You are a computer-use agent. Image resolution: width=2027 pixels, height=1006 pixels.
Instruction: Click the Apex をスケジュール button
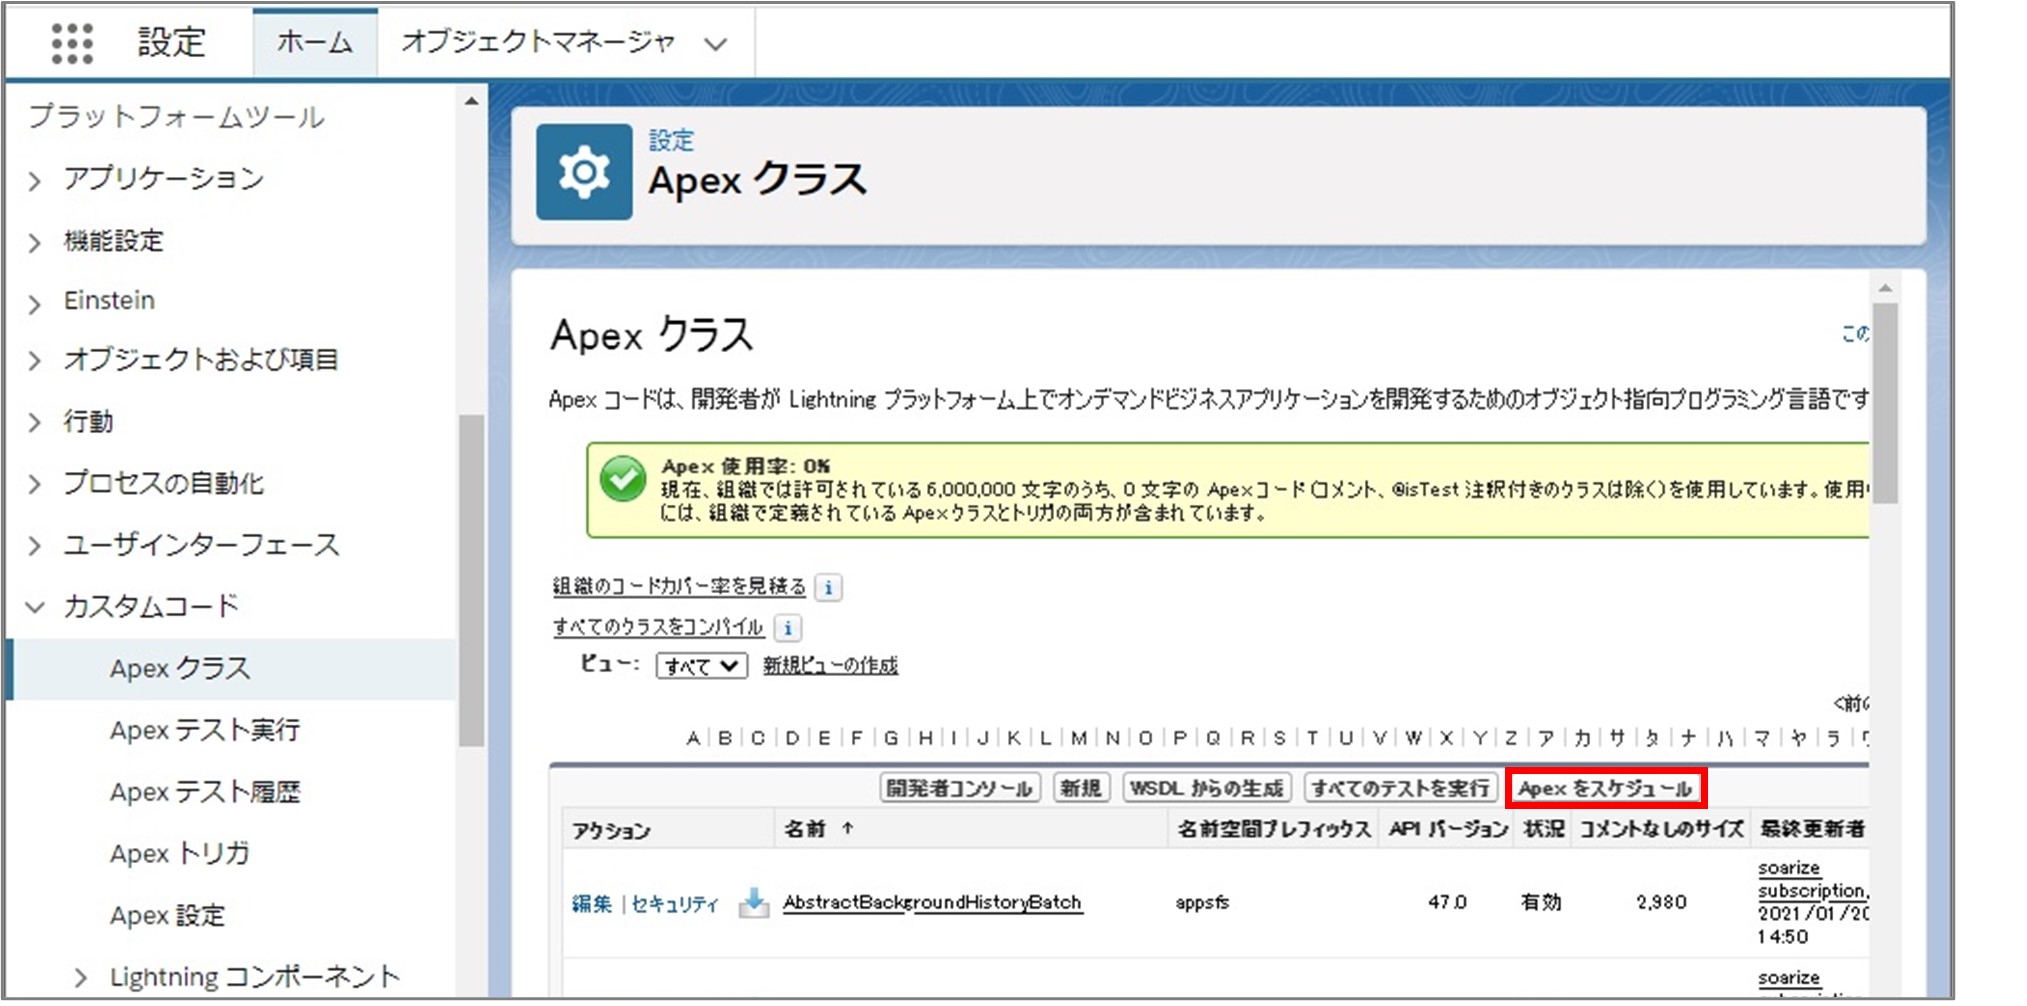pos(1606,788)
